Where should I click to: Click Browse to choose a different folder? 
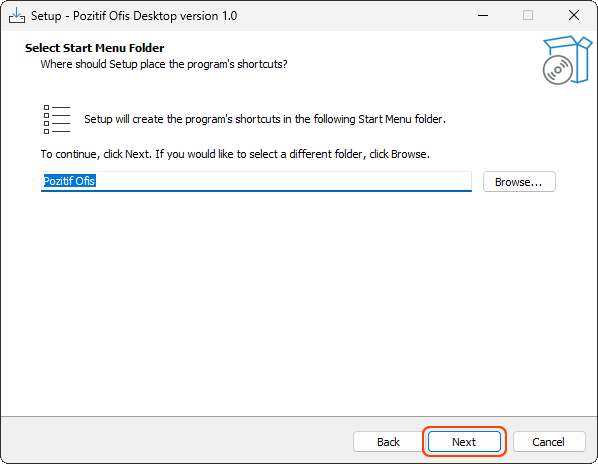click(519, 182)
